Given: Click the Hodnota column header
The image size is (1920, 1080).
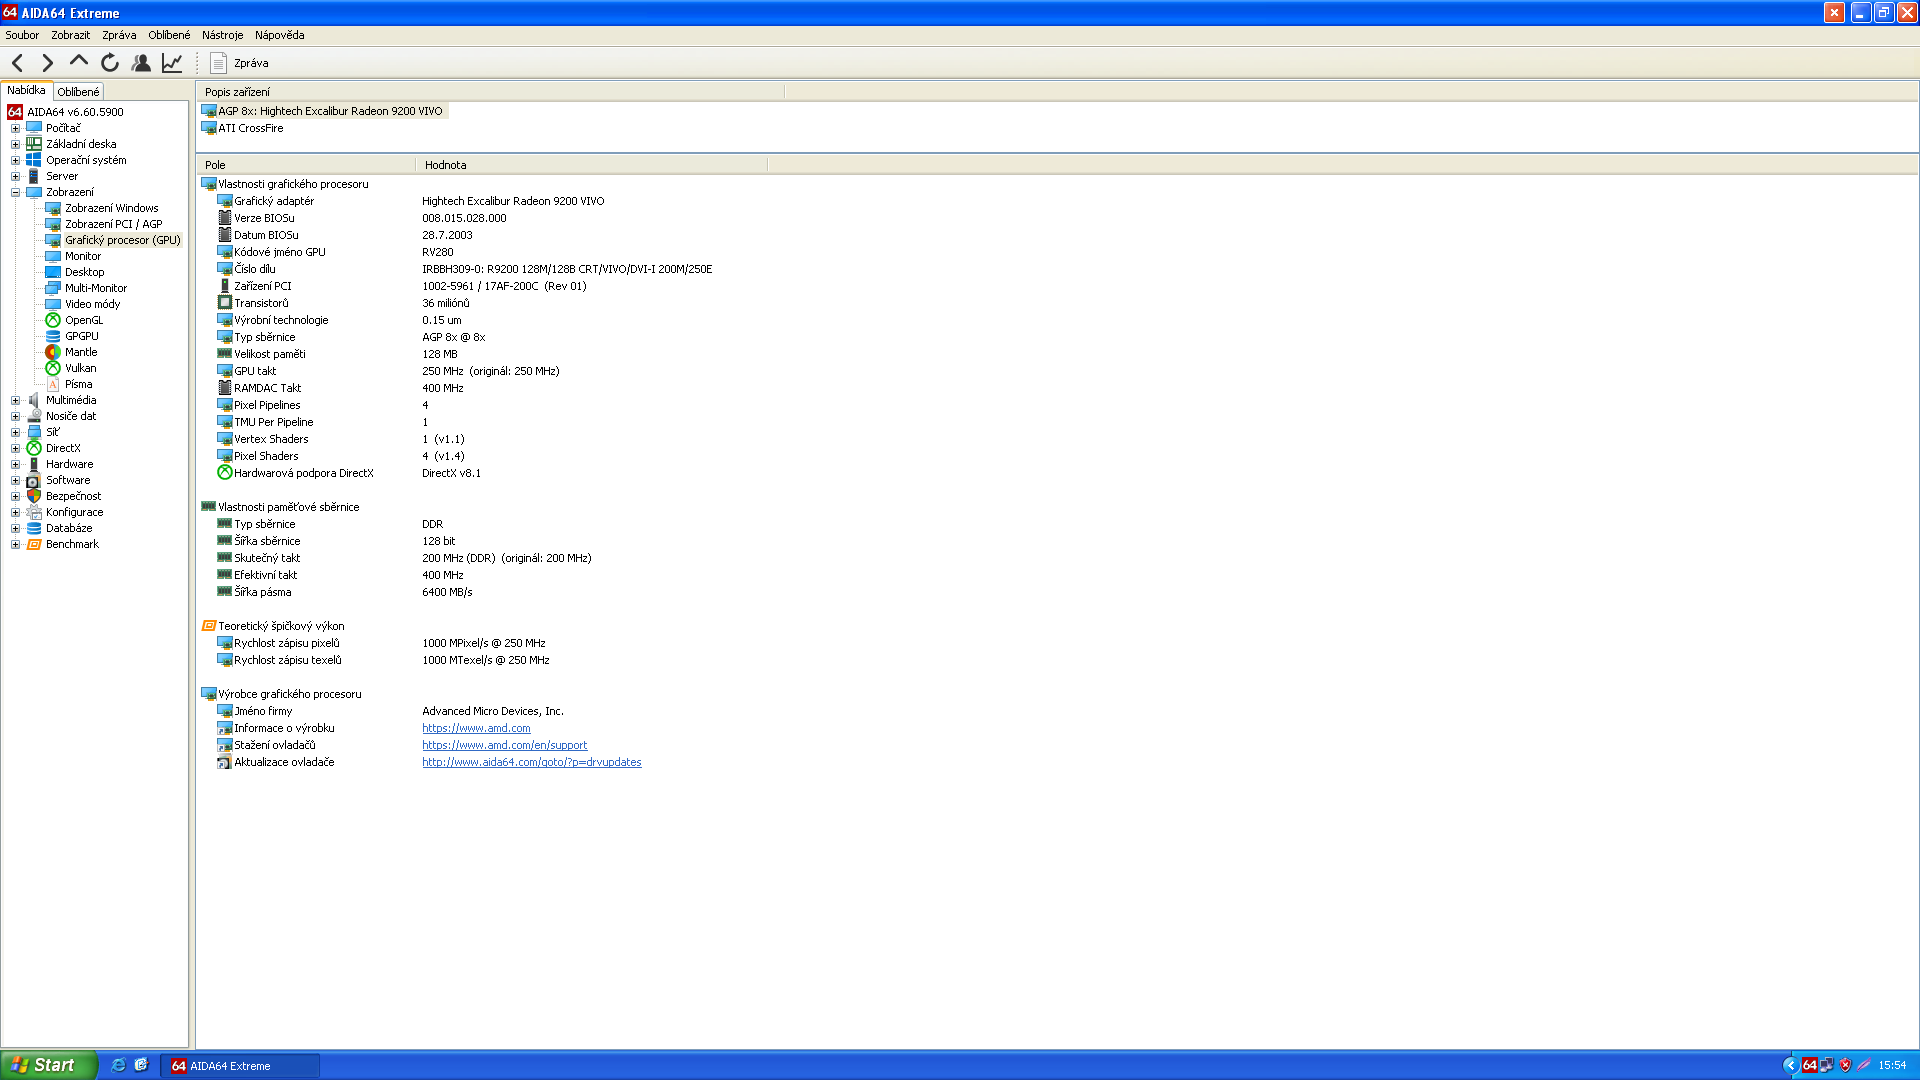Looking at the screenshot, I should [445, 165].
